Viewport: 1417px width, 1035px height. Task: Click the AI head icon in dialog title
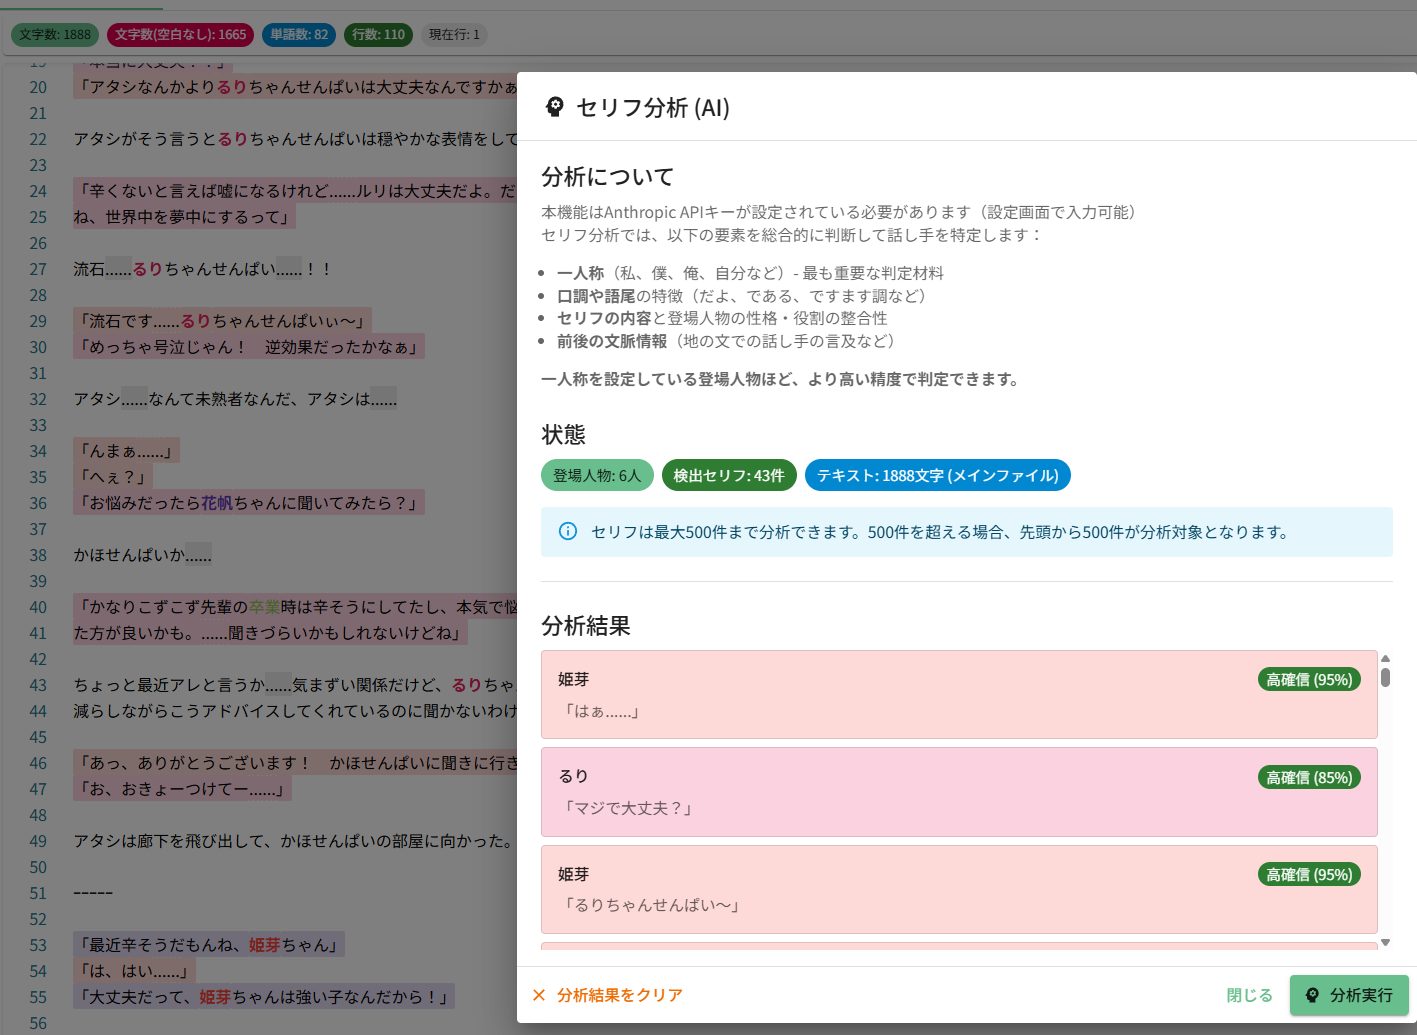554,107
